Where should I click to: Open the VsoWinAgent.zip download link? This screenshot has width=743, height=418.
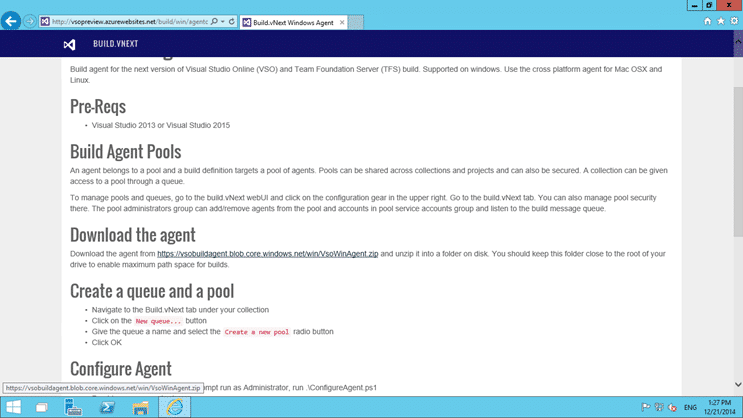pos(268,254)
